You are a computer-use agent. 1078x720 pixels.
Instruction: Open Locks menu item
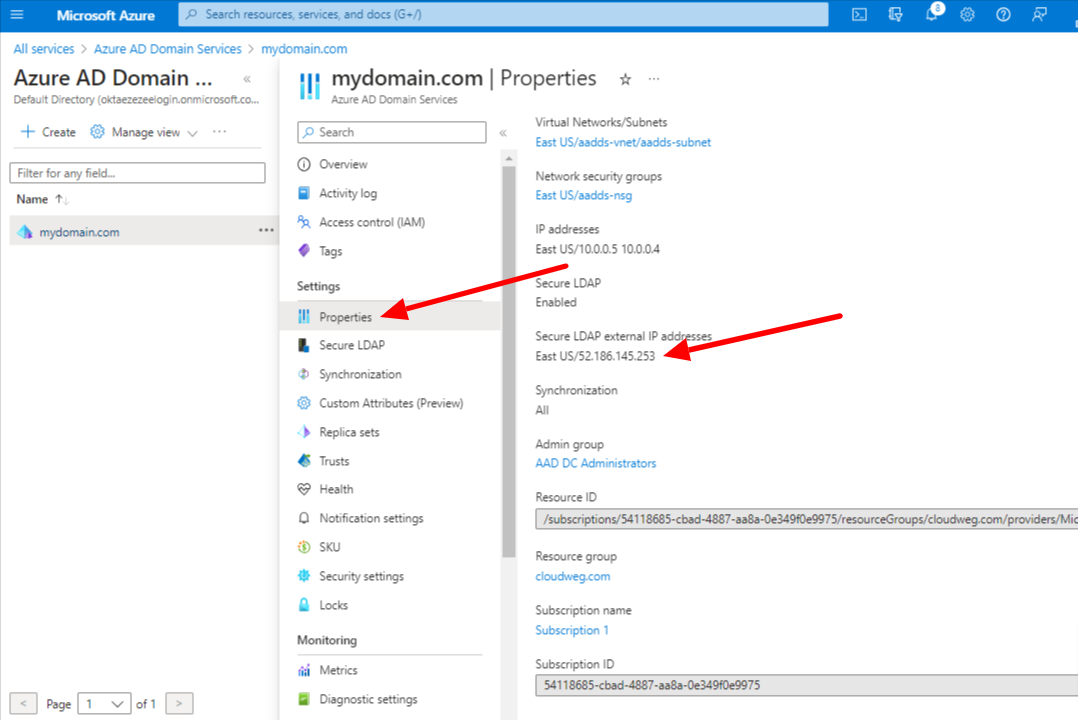click(333, 605)
